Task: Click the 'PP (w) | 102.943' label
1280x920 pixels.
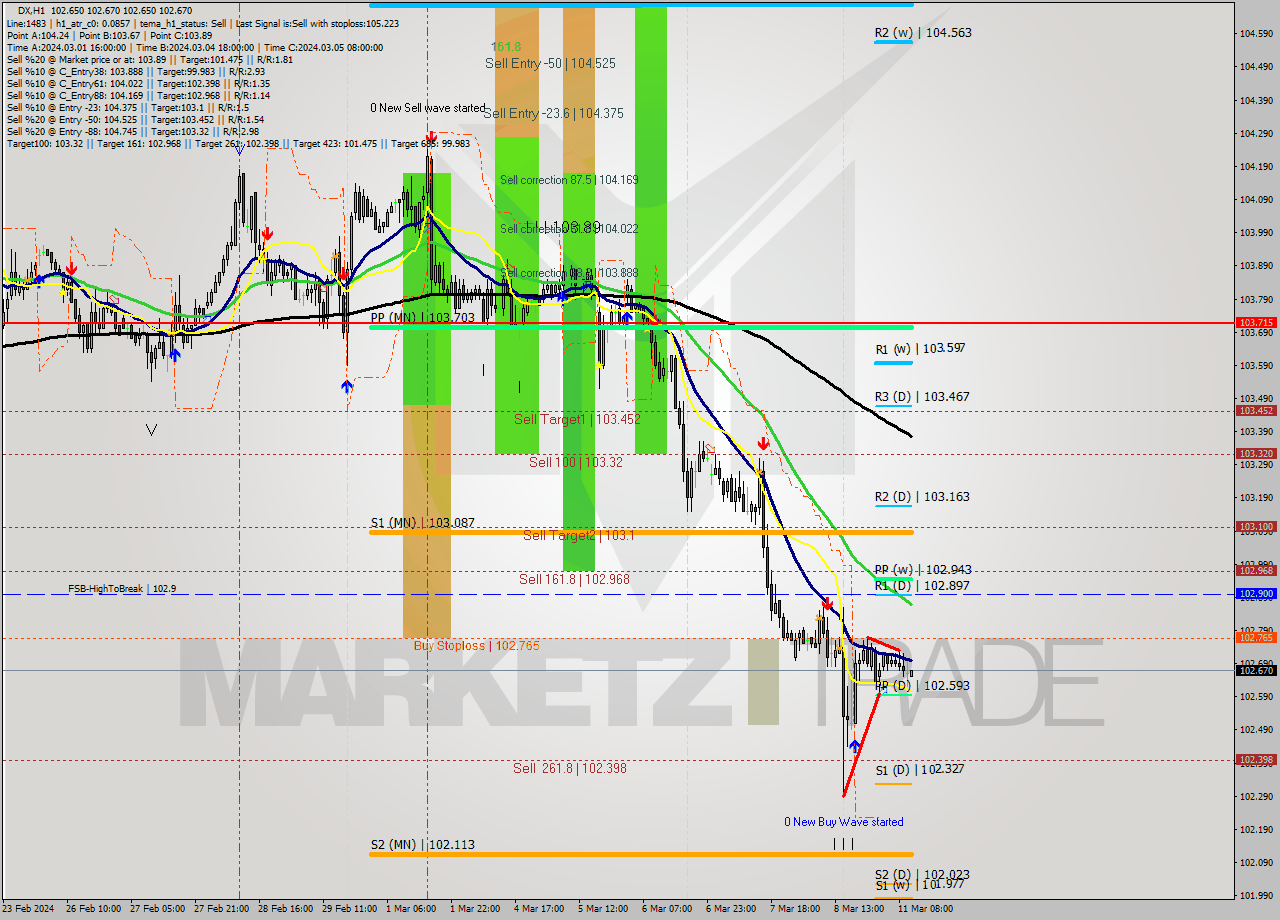Action: pyautogui.click(x=923, y=569)
